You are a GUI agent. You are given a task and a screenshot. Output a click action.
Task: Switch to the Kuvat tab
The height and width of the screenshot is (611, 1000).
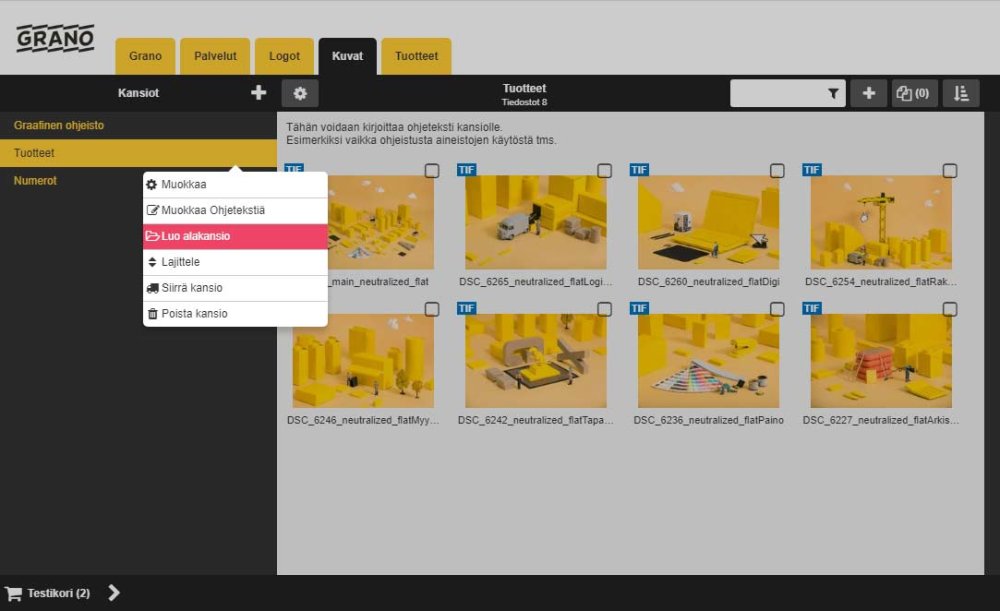point(348,56)
